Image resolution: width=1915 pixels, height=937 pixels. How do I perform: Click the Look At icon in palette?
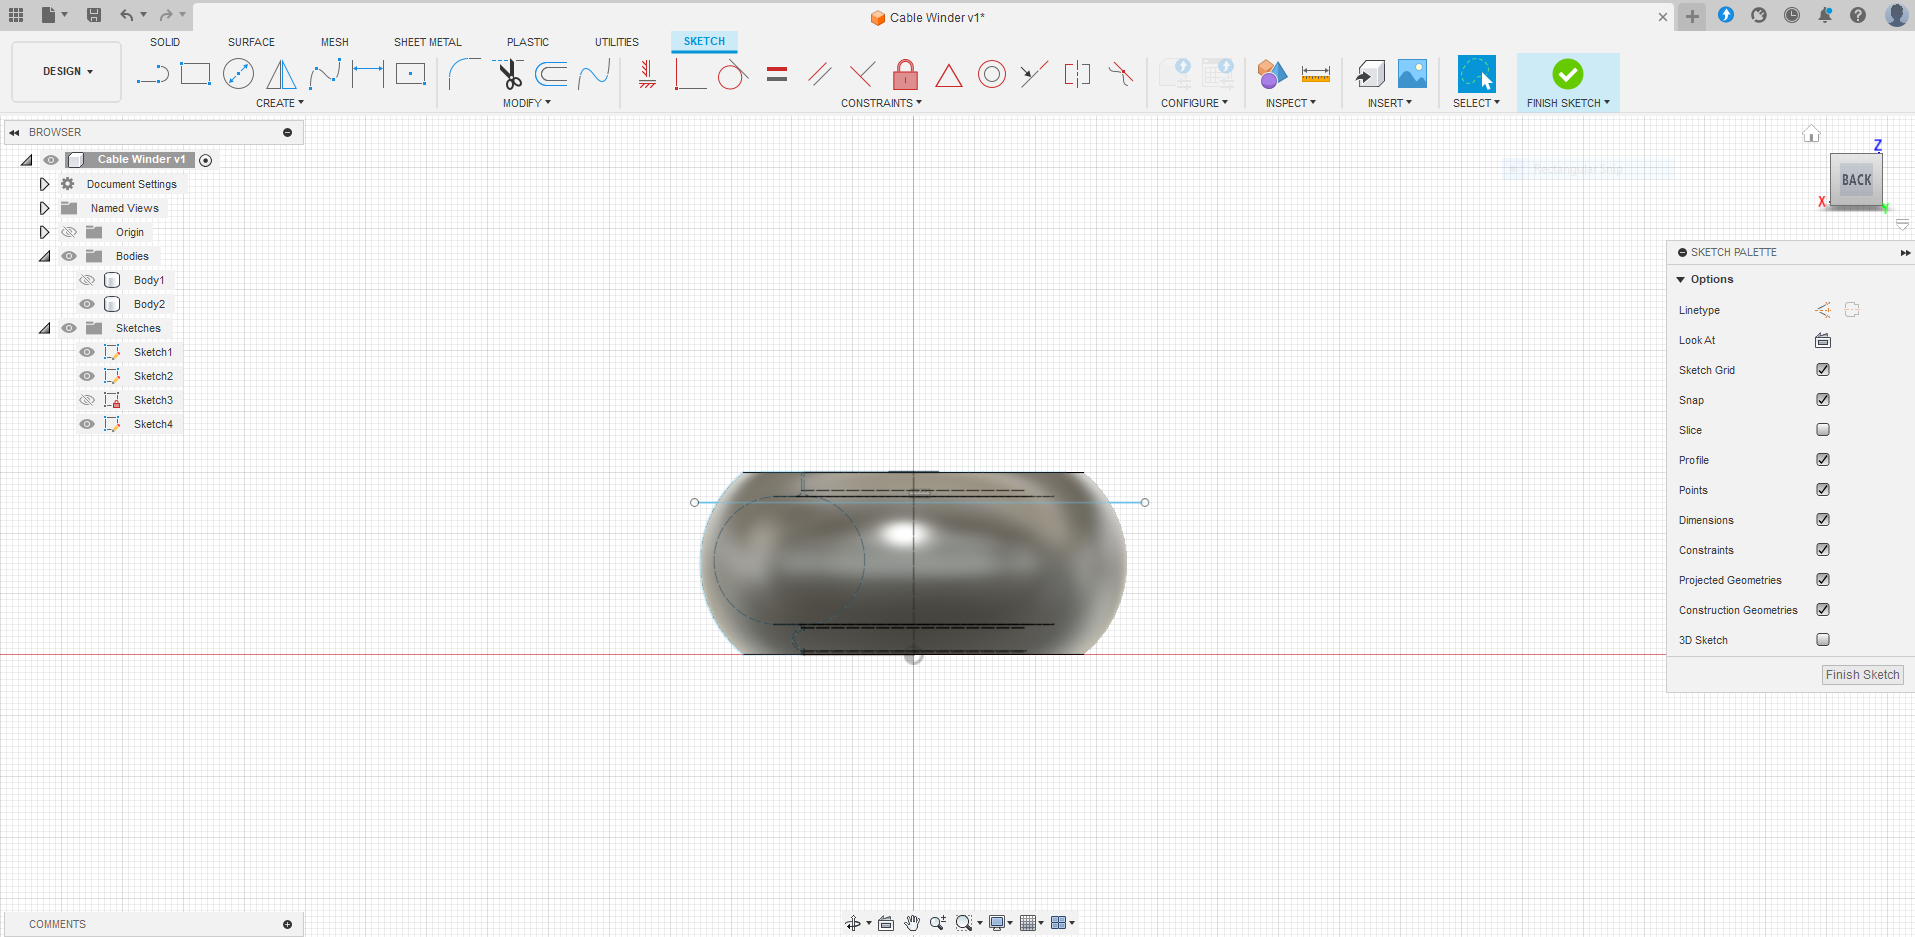[x=1823, y=340]
